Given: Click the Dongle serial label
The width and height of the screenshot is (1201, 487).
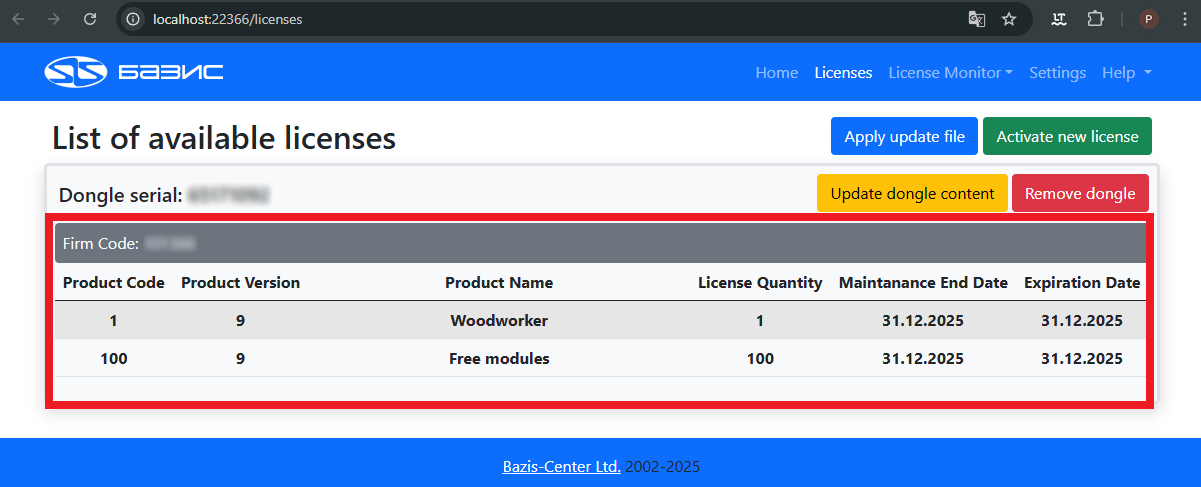Looking at the screenshot, I should pos(121,195).
